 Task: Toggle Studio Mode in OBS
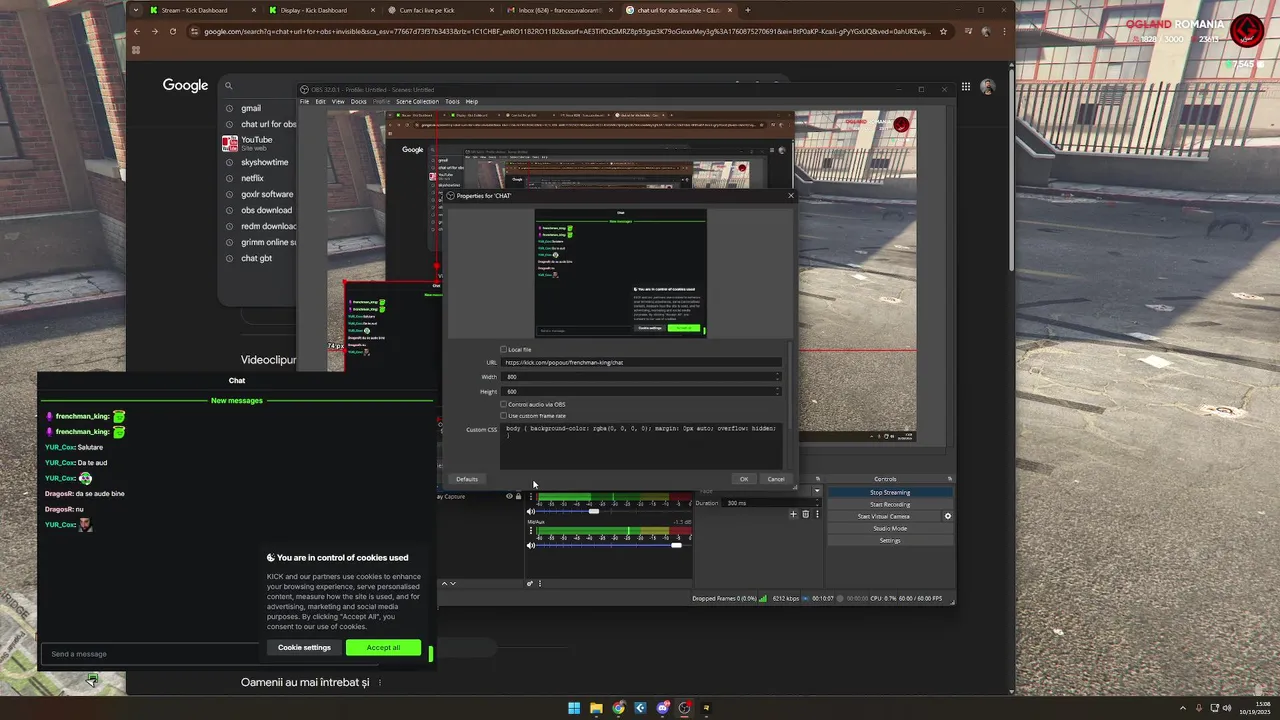point(889,528)
